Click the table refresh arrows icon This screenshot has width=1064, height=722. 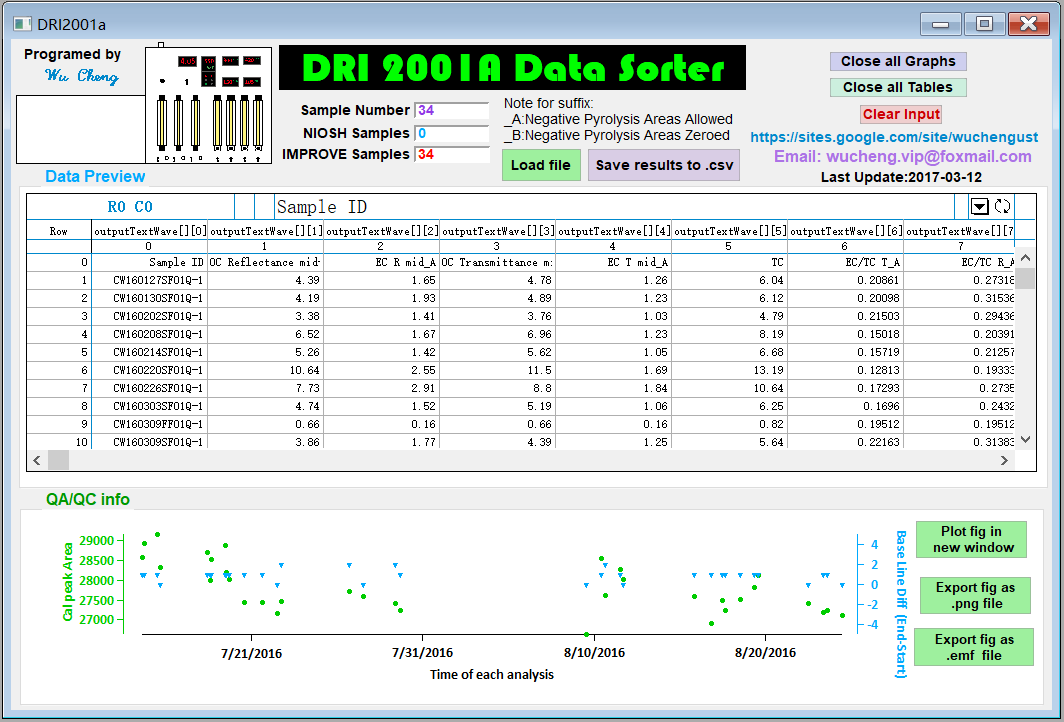coord(1002,206)
